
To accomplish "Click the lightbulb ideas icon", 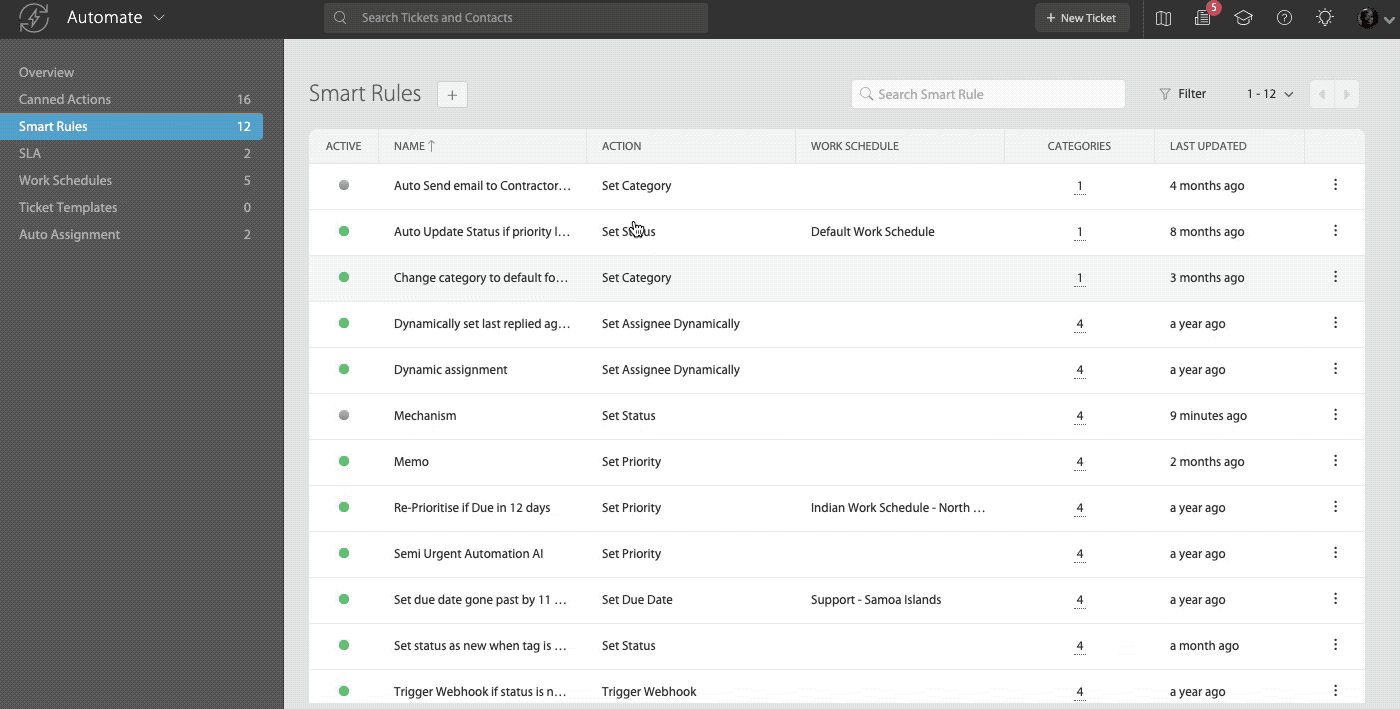I will pyautogui.click(x=1325, y=18).
